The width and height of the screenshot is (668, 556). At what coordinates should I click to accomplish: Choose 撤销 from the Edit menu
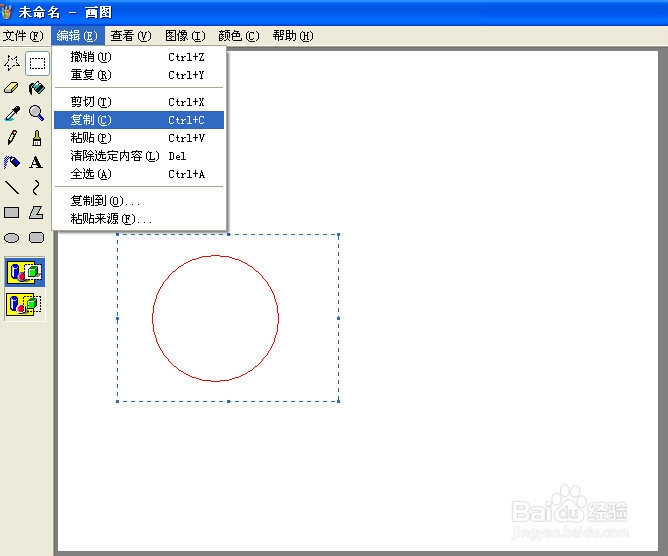click(139, 57)
